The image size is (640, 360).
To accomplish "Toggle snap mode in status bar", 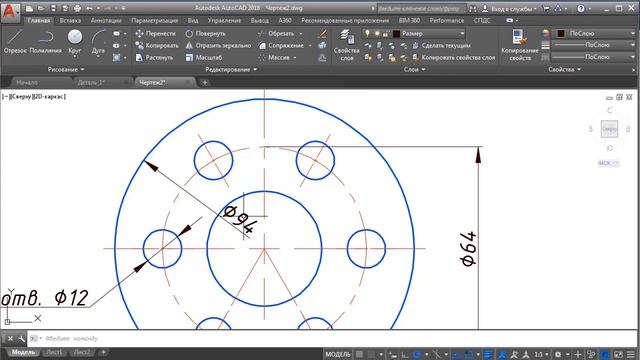I will coord(371,354).
